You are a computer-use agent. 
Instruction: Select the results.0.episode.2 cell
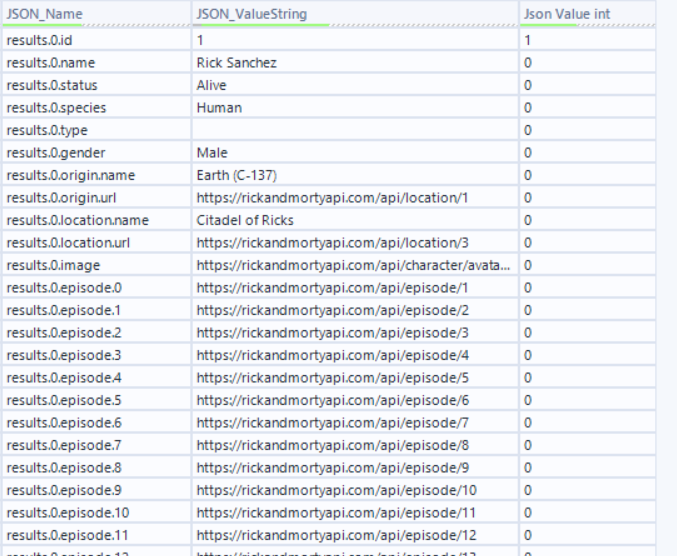point(97,332)
